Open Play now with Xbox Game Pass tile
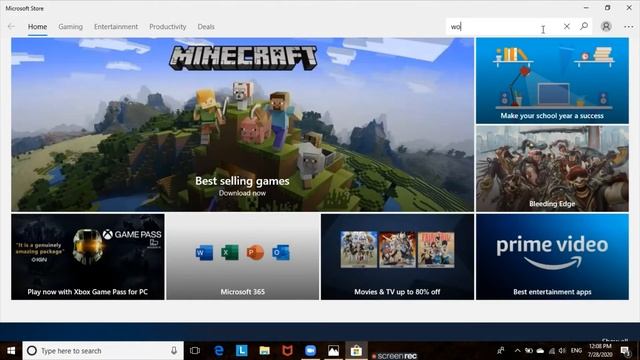640x360 pixels. [88, 257]
